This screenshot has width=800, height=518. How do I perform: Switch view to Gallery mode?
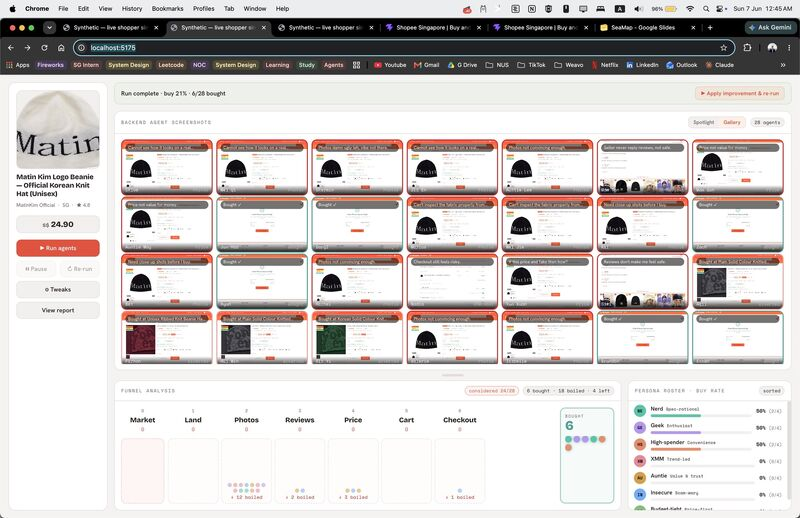pyautogui.click(x=732, y=122)
